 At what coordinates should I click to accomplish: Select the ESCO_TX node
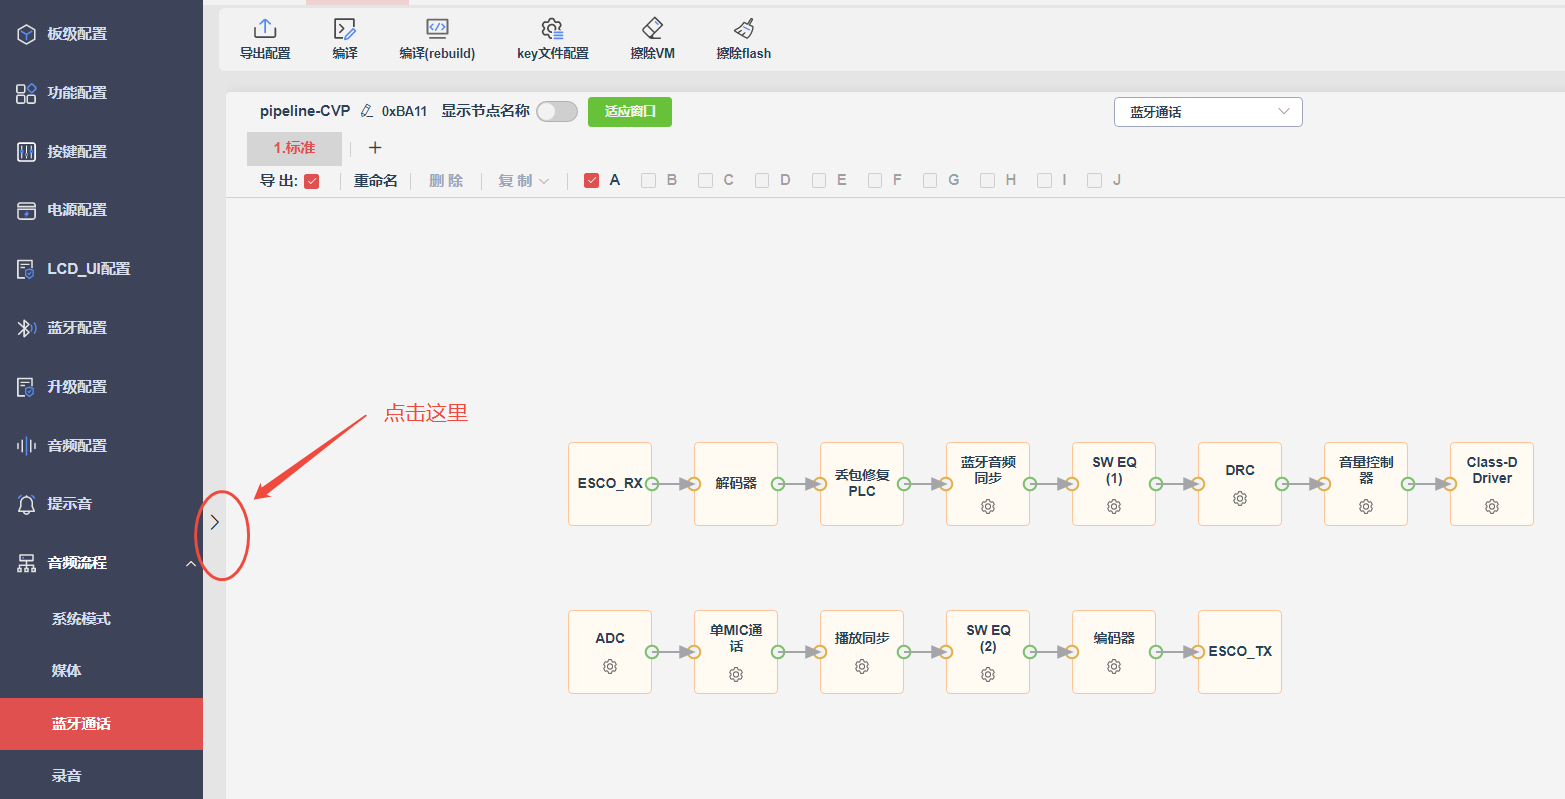click(x=1240, y=652)
